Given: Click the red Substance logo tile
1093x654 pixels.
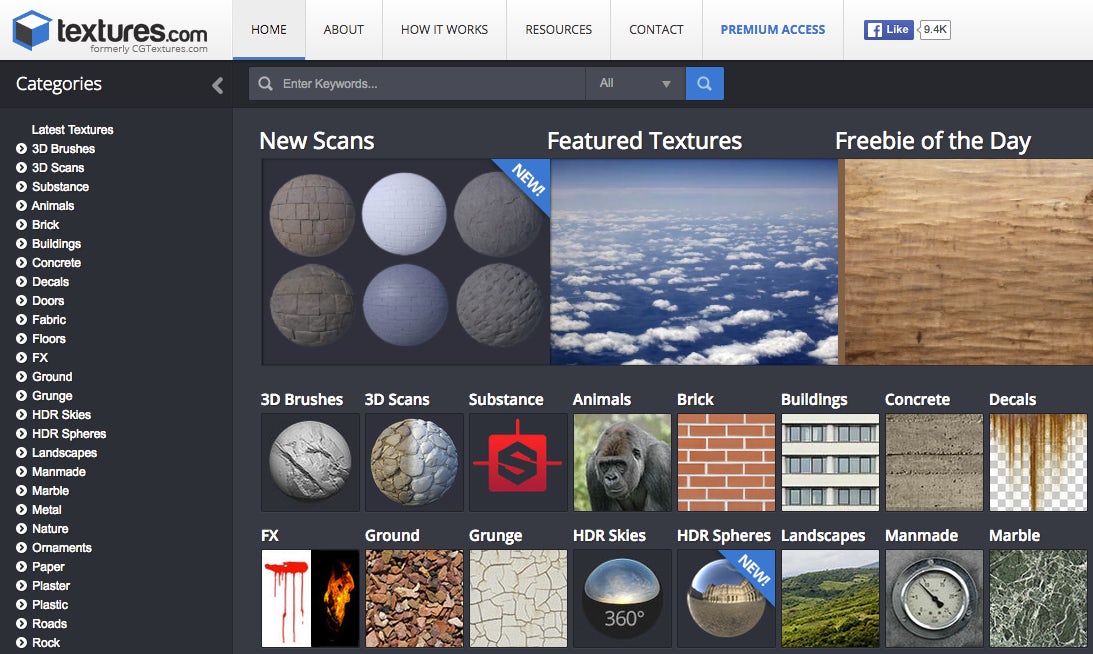Looking at the screenshot, I should (518, 462).
